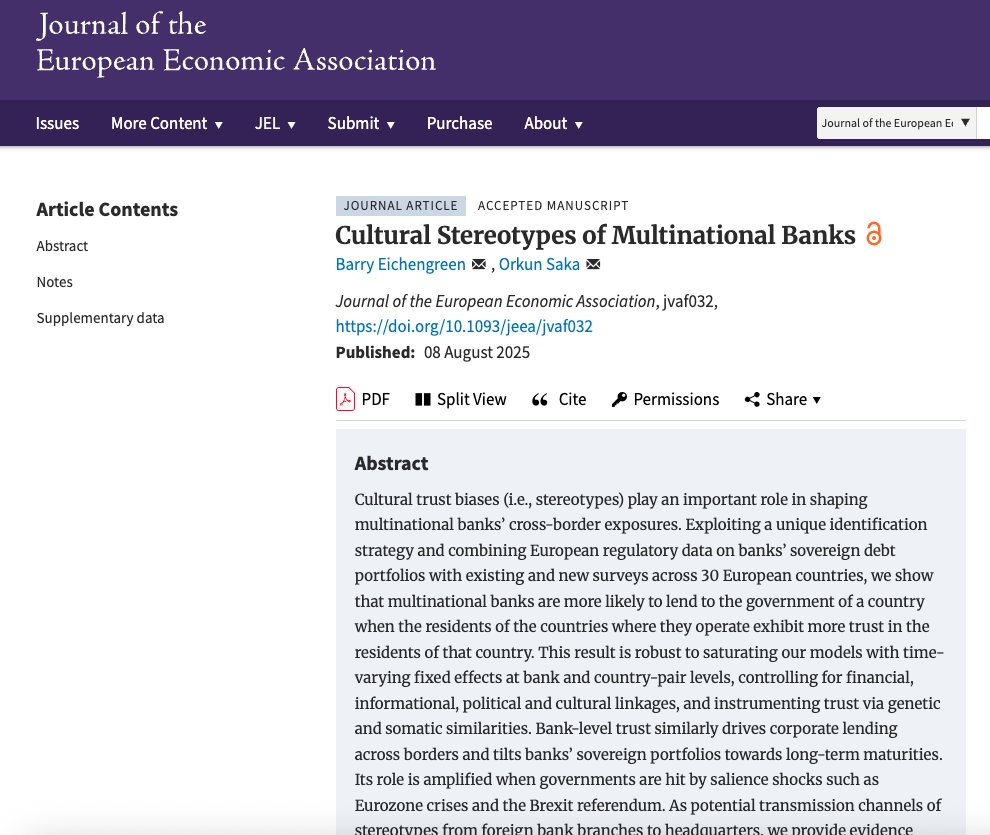Click the ACCEPTED MANUSCRIPT label
The image size is (990, 835).
[553, 206]
